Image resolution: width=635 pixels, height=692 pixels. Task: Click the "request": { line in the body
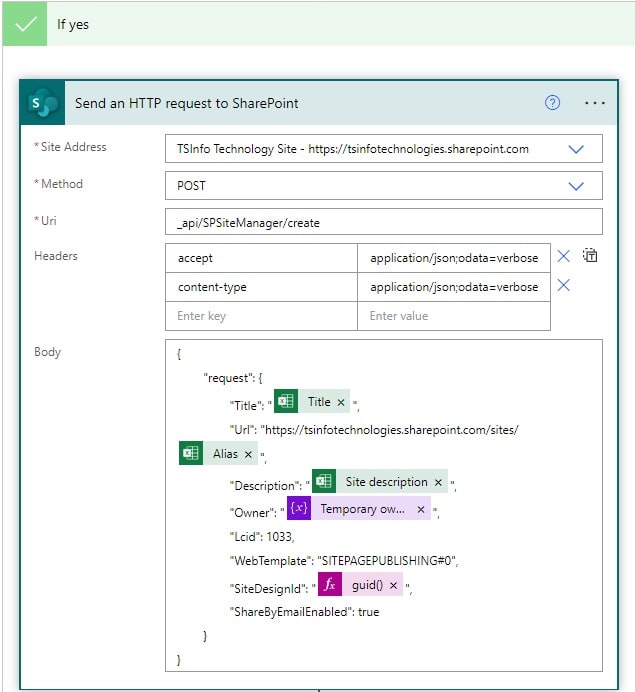point(233,378)
